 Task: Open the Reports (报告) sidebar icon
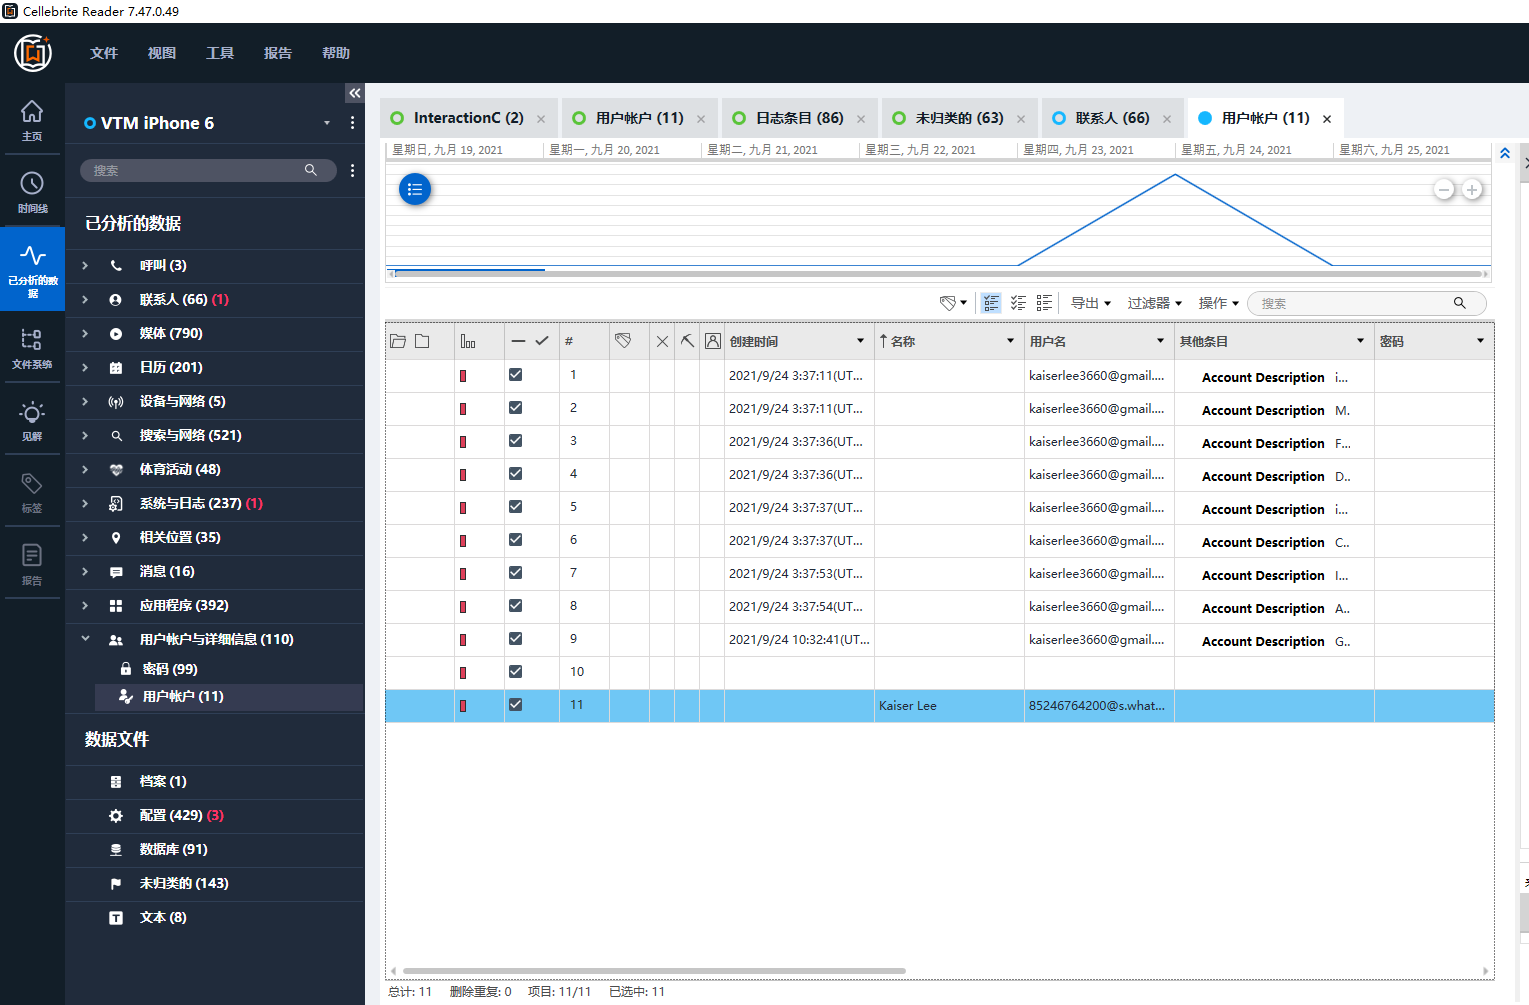click(x=32, y=564)
